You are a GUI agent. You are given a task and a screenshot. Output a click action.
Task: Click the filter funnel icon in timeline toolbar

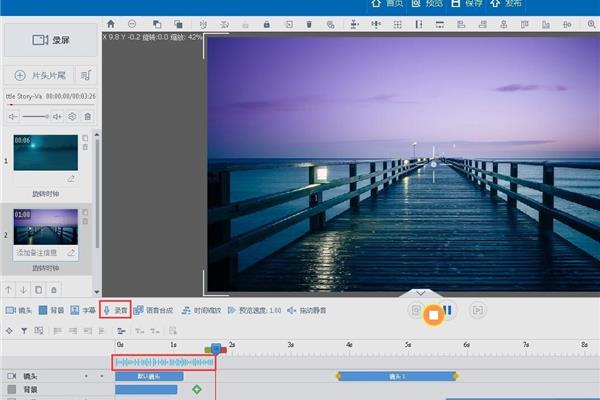pyautogui.click(x=24, y=331)
